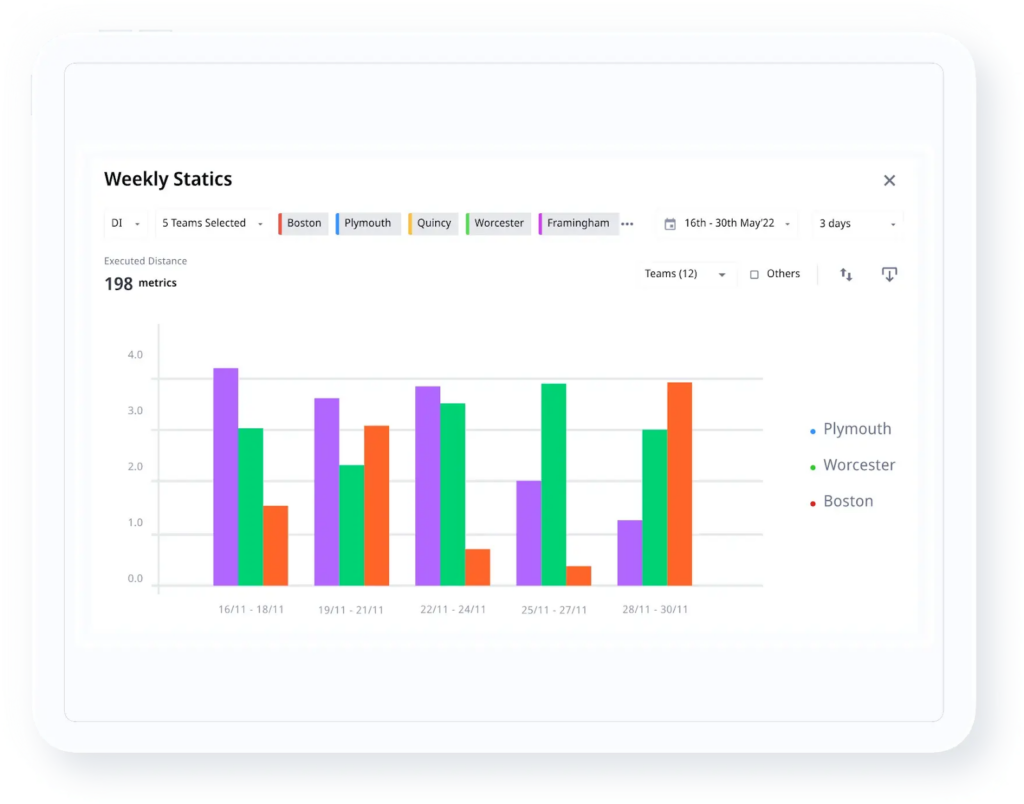
Task: Open the DI dropdown
Action: coord(125,223)
